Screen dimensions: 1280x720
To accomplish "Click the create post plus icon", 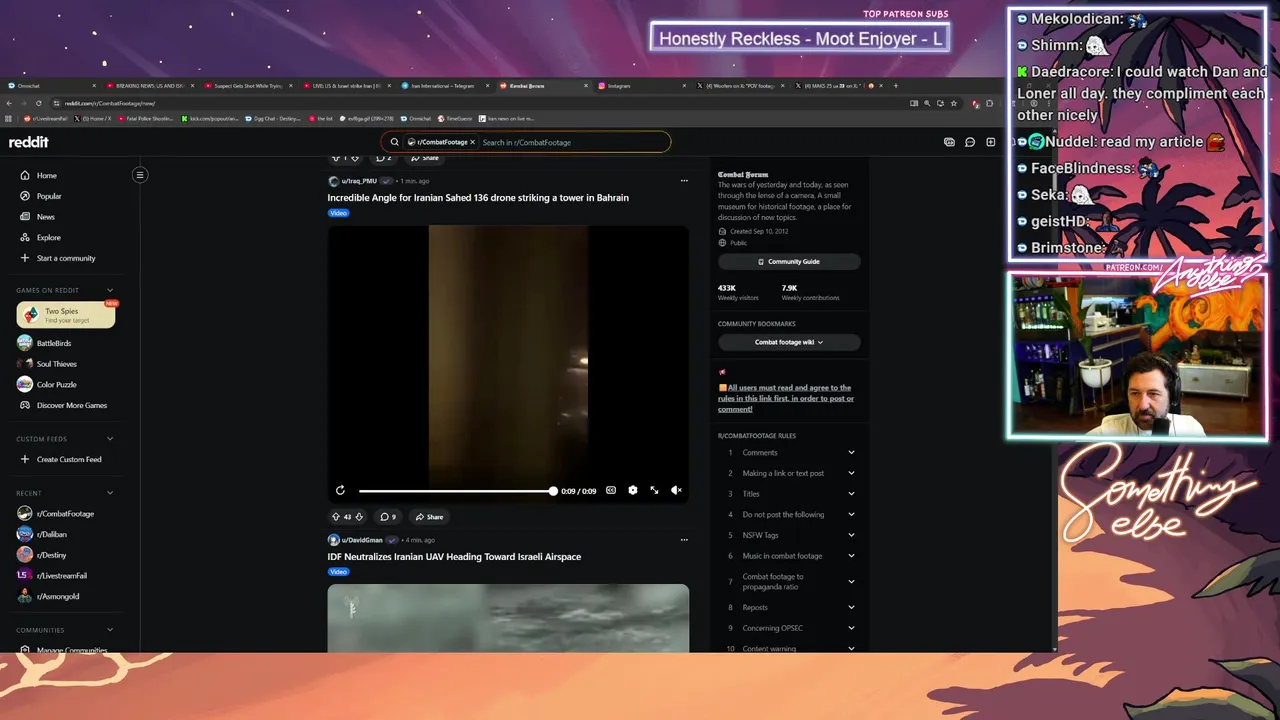I will point(991,142).
